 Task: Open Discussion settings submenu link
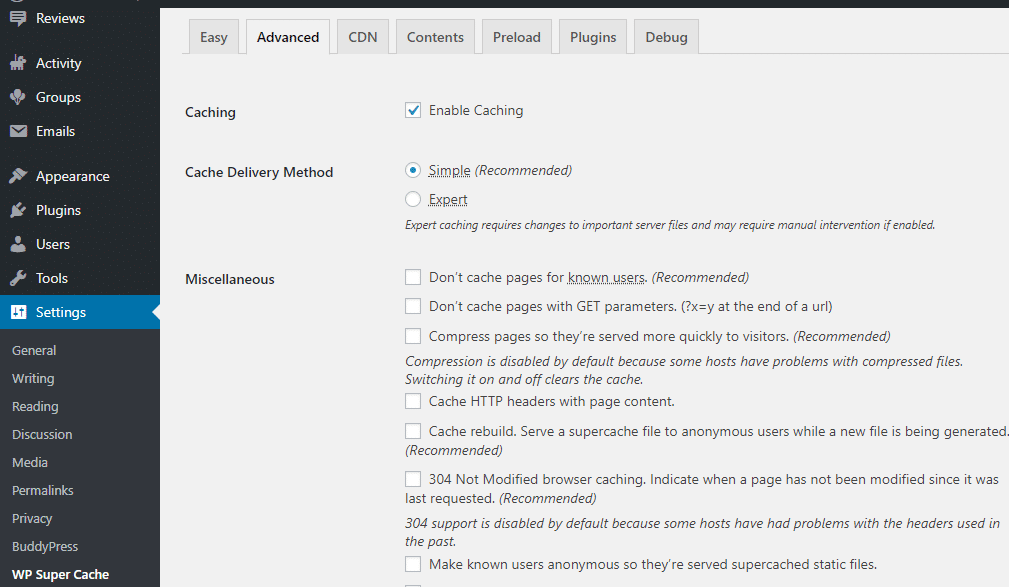(x=42, y=434)
